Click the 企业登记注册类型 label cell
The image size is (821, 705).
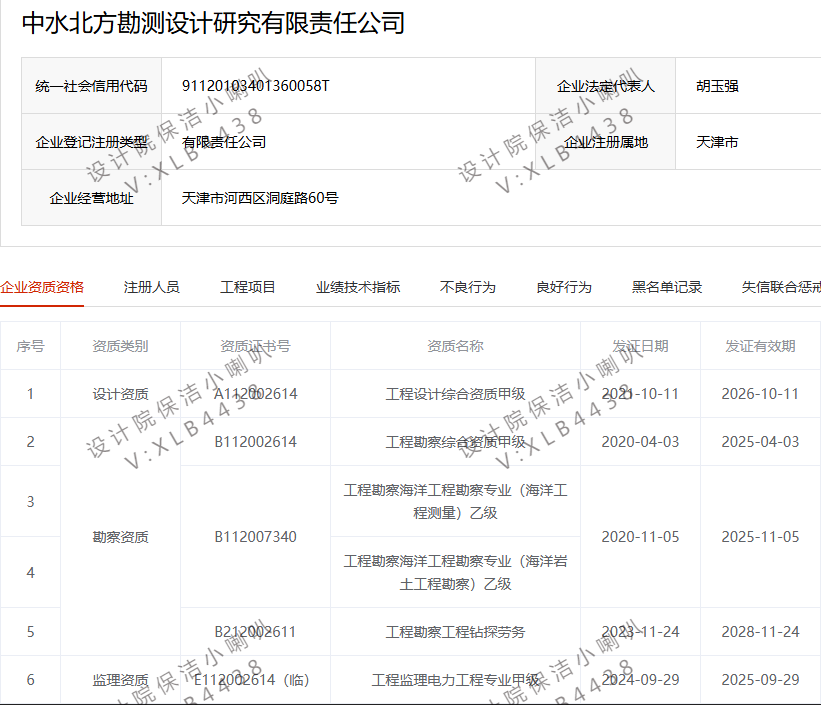point(92,142)
